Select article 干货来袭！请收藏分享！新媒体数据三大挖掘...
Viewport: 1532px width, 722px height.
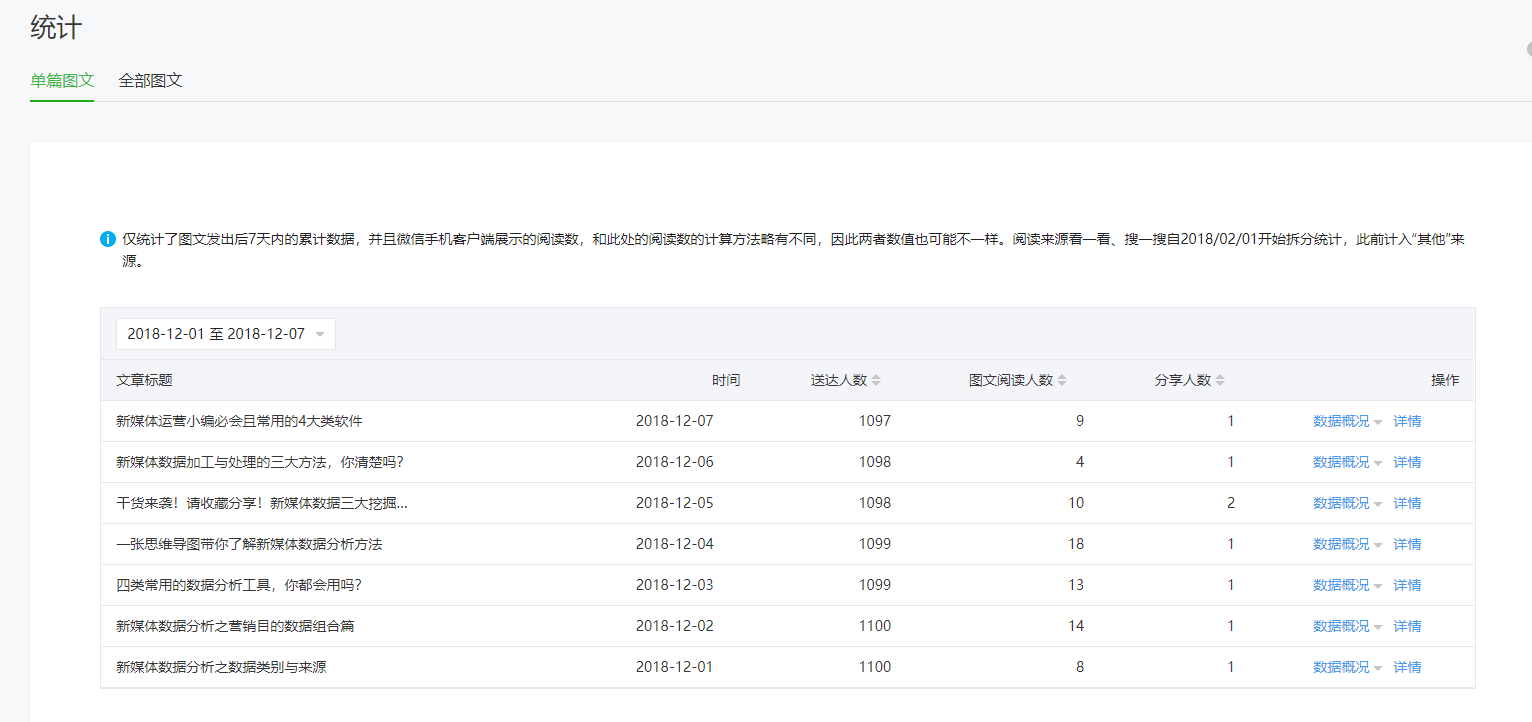click(x=262, y=503)
